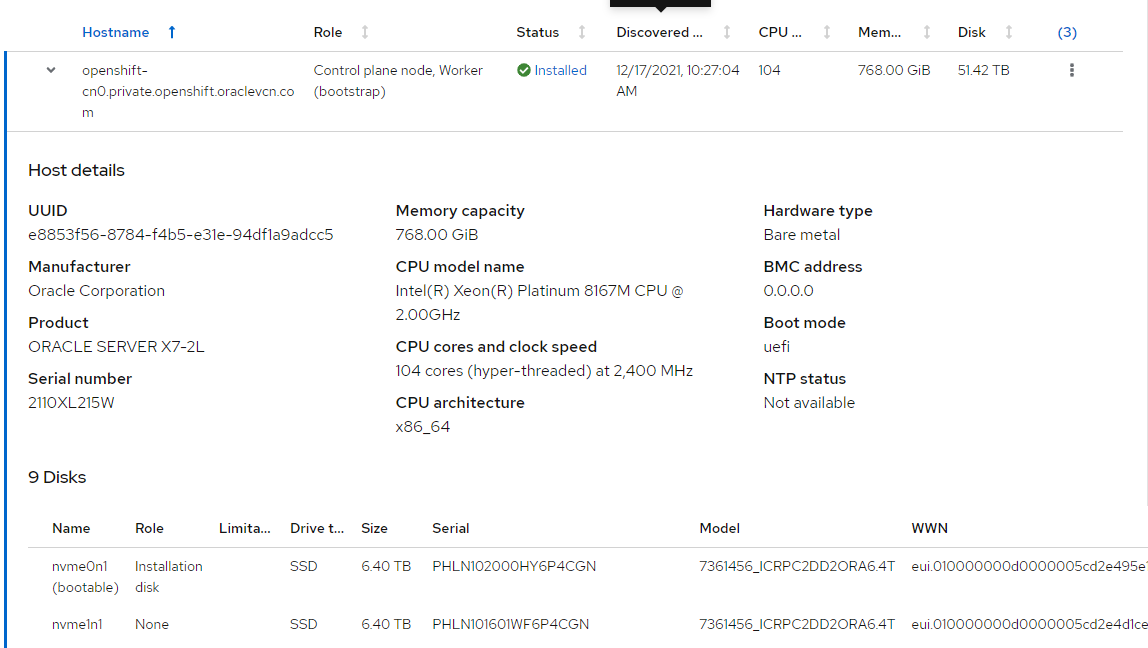Viewport: 1148px width, 648px height.
Task: Toggle Role column sort order via its header
Action: 328,32
